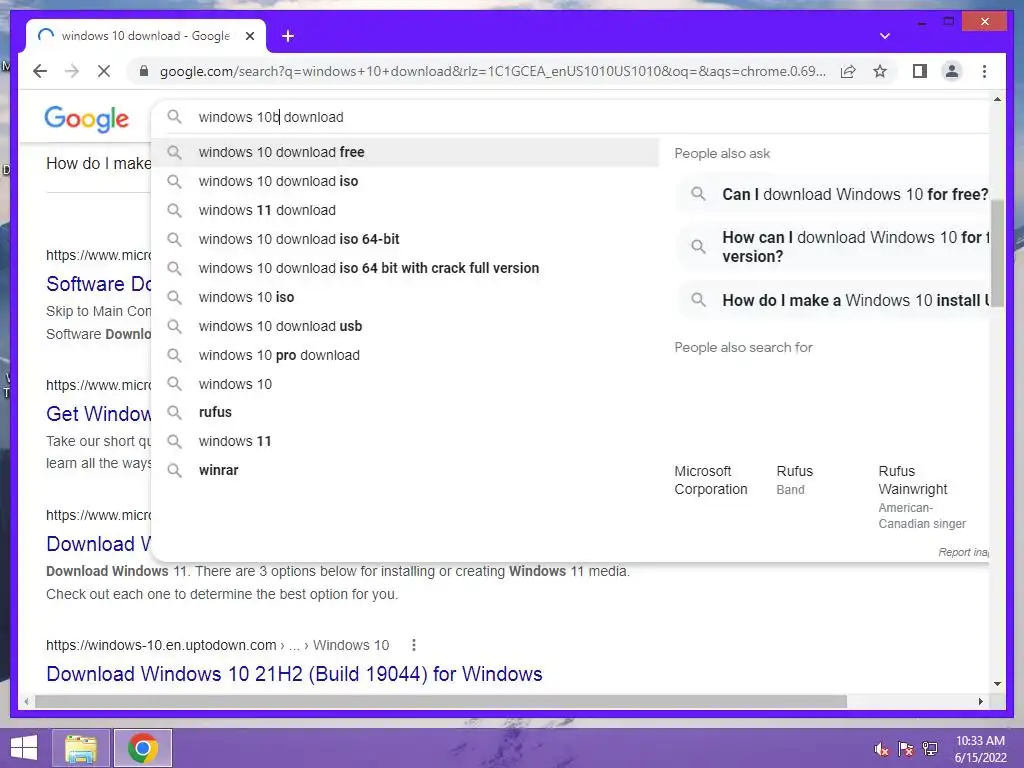
Task: Choose suggestion 'windows 10 pro download'
Action: pyautogui.click(x=405, y=355)
